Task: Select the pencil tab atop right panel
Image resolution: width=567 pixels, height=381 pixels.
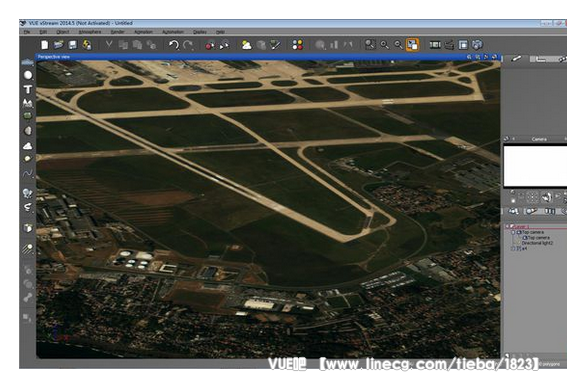Action: click(x=516, y=59)
